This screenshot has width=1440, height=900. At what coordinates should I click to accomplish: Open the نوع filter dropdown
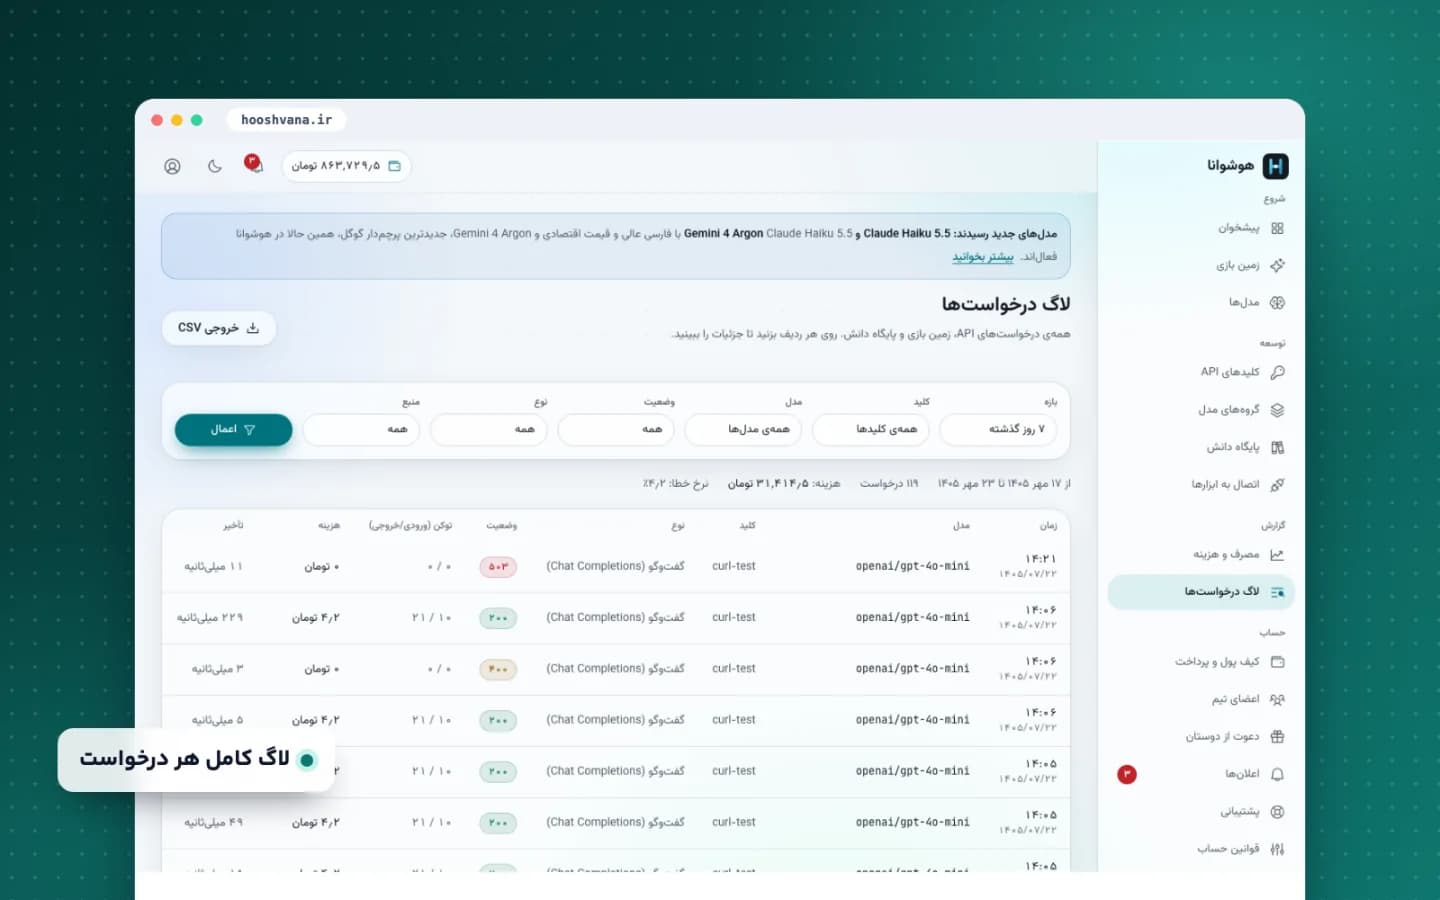click(x=488, y=429)
